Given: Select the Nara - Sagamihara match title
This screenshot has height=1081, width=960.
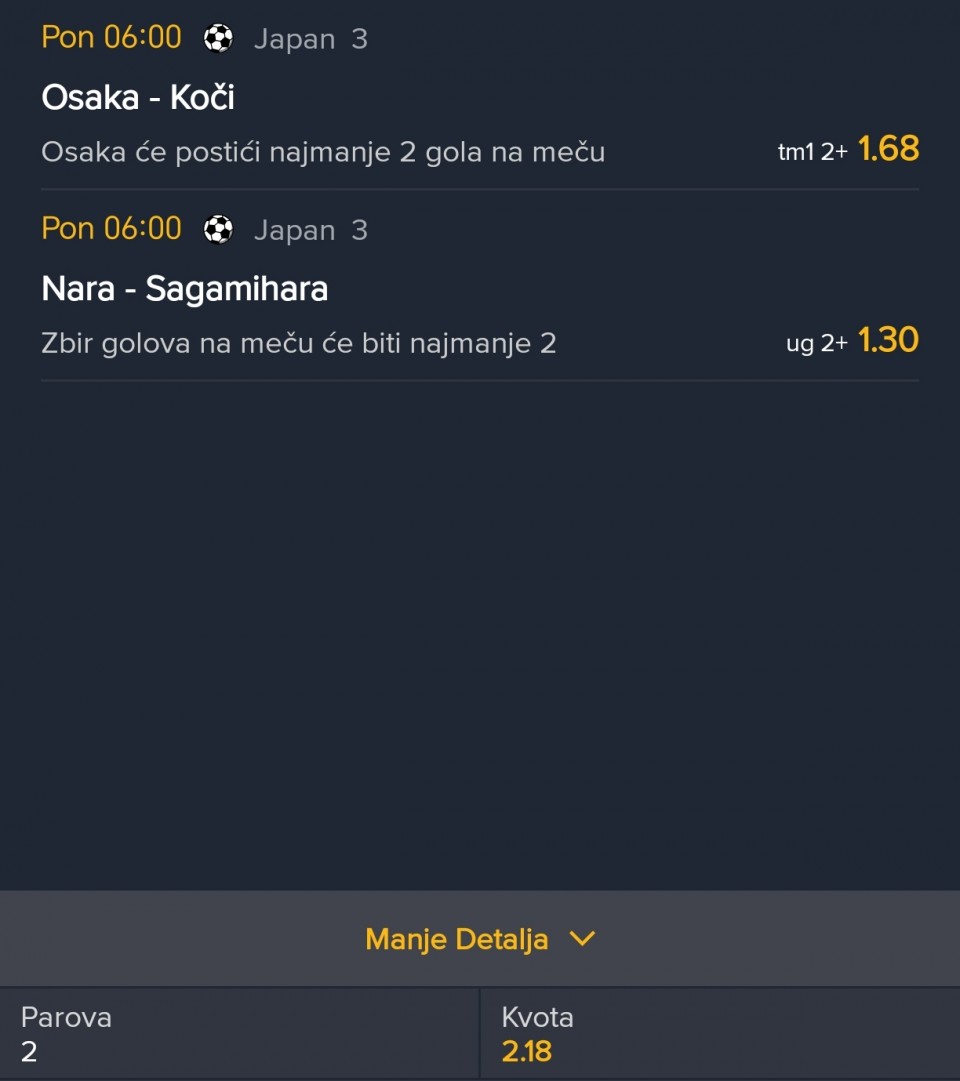Looking at the screenshot, I should click(x=185, y=289).
